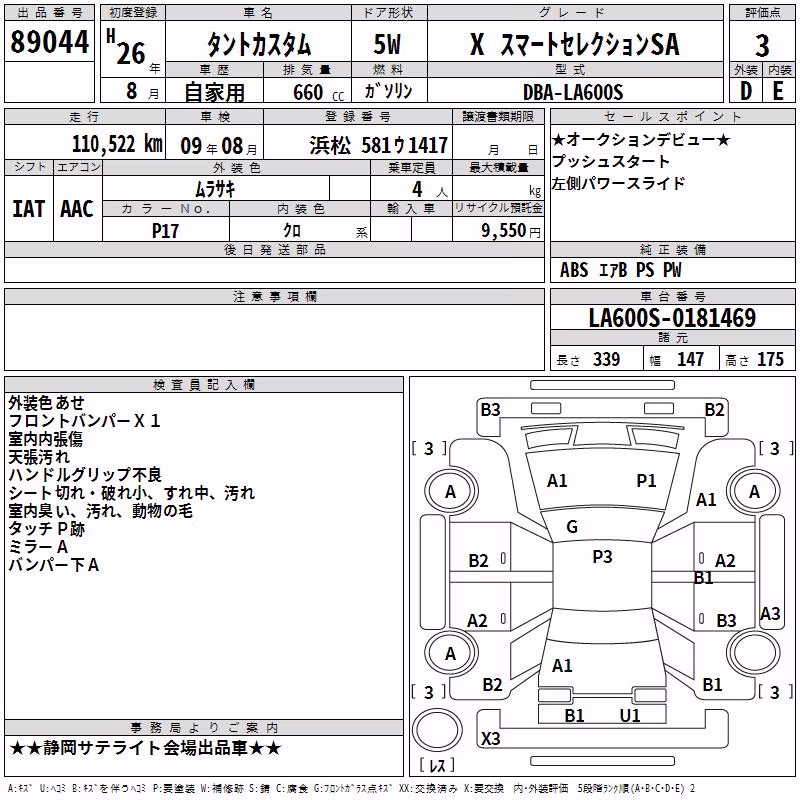Click the shift type IAT
The width and height of the screenshot is (800, 800).
click(29, 209)
